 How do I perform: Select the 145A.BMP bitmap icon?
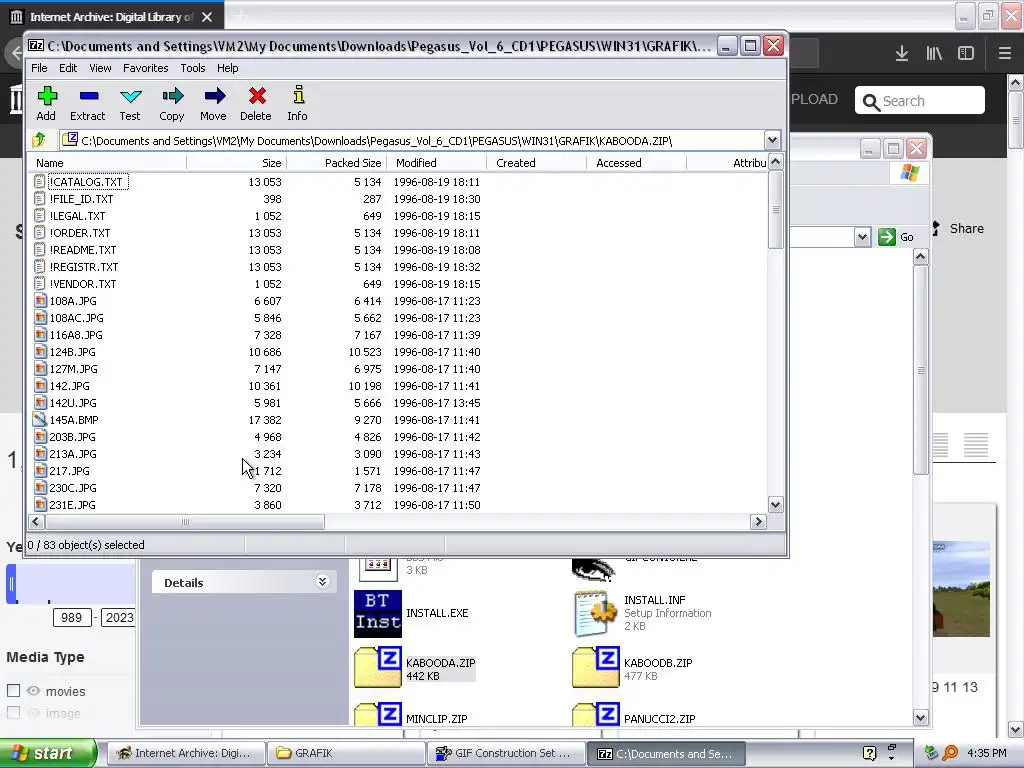click(40, 419)
